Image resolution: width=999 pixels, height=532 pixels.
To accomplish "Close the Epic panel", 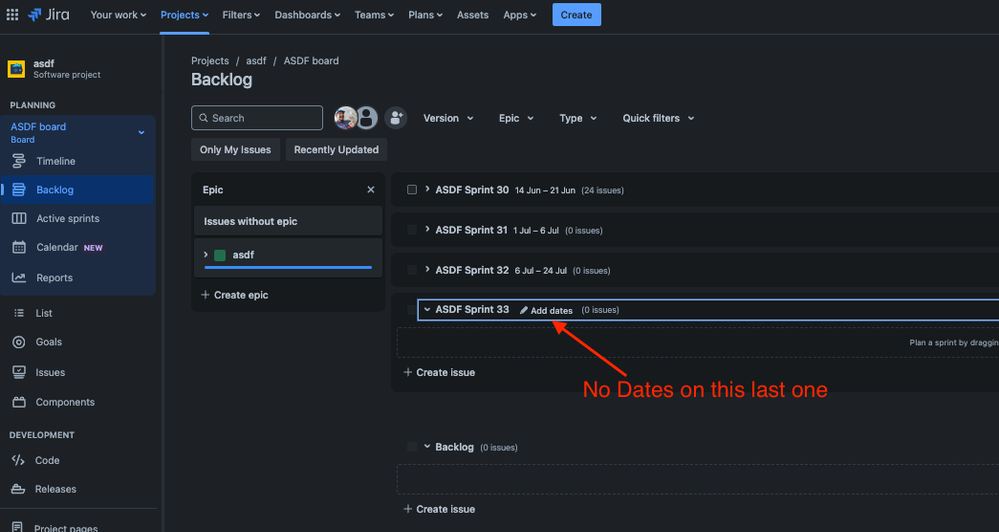I will pos(371,190).
